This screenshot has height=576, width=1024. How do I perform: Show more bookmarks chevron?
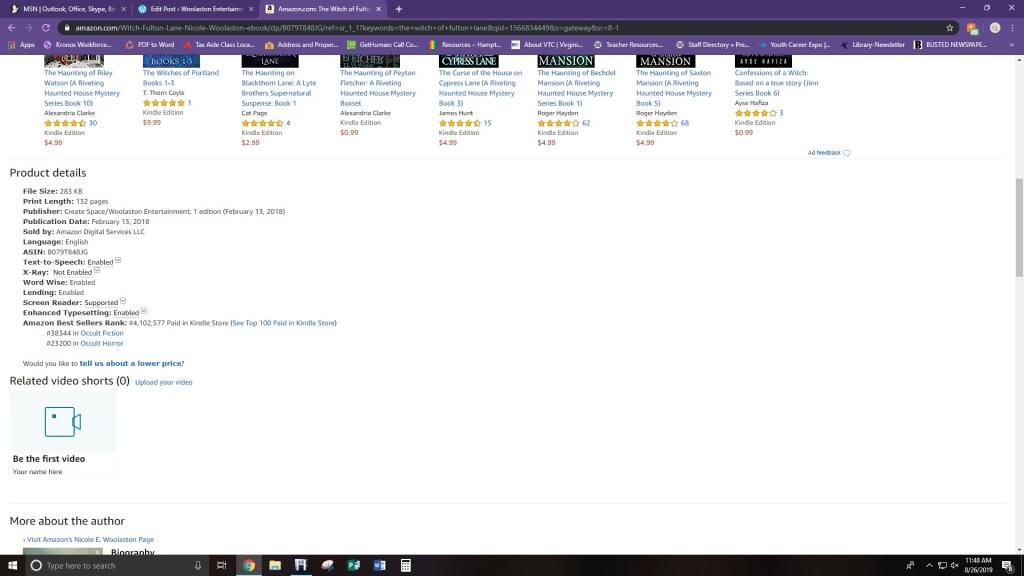[x=1012, y=44]
